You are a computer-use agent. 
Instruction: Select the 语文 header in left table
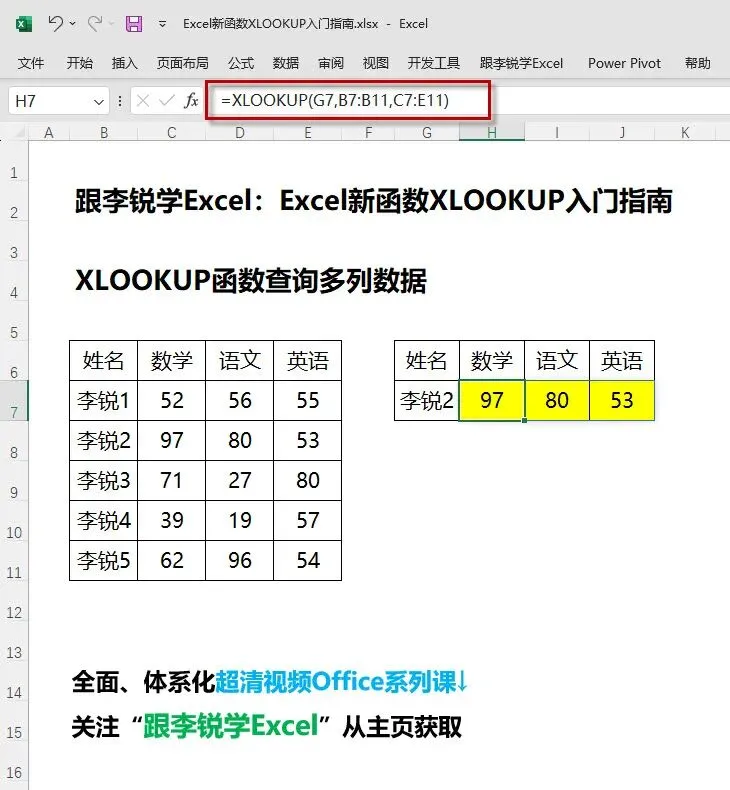[x=239, y=360]
